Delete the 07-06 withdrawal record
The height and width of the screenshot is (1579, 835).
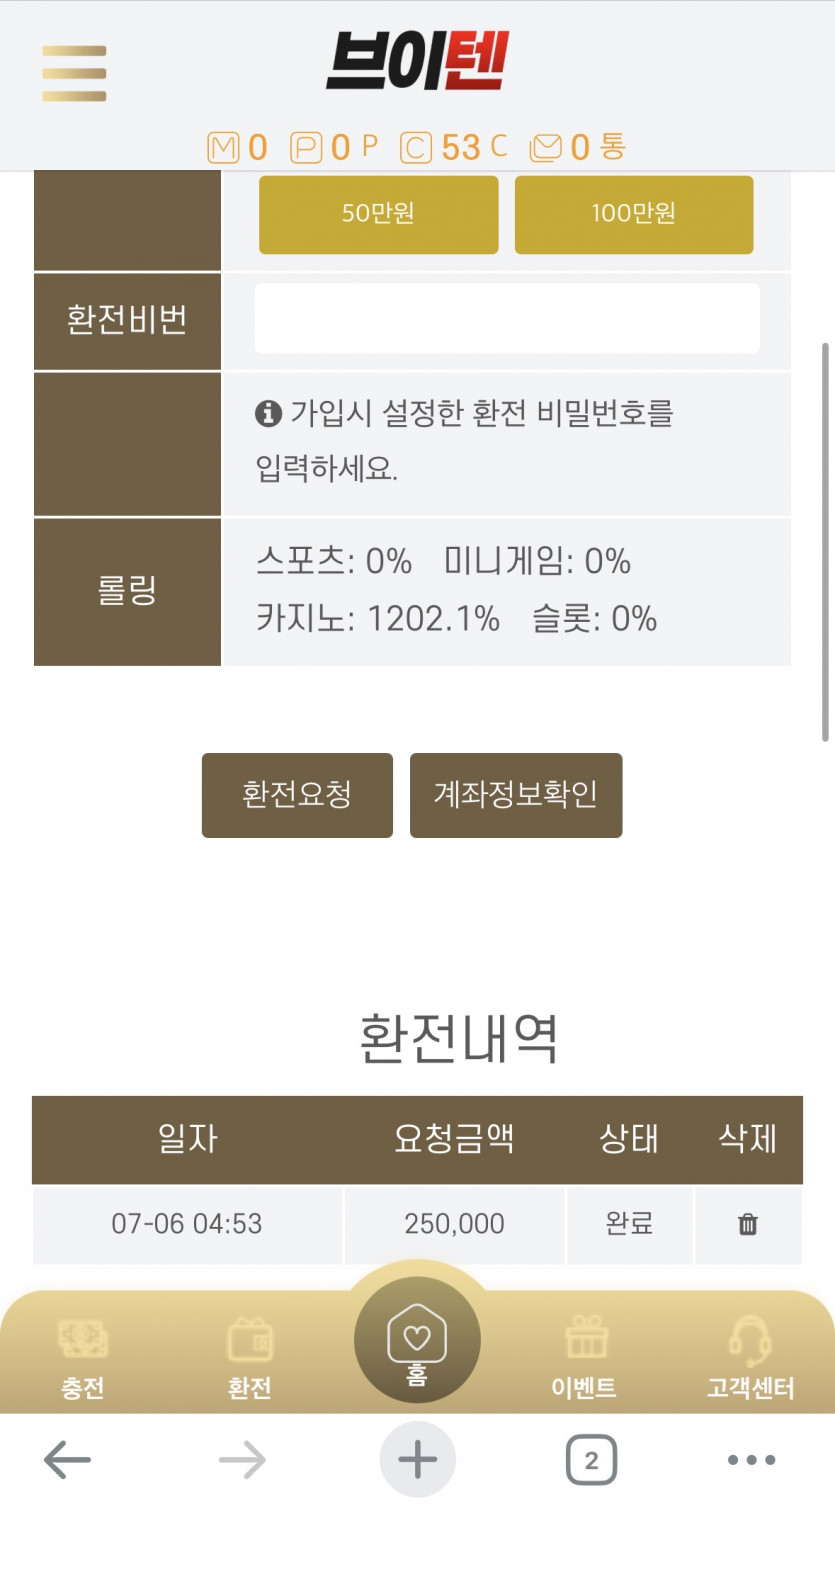747,1224
